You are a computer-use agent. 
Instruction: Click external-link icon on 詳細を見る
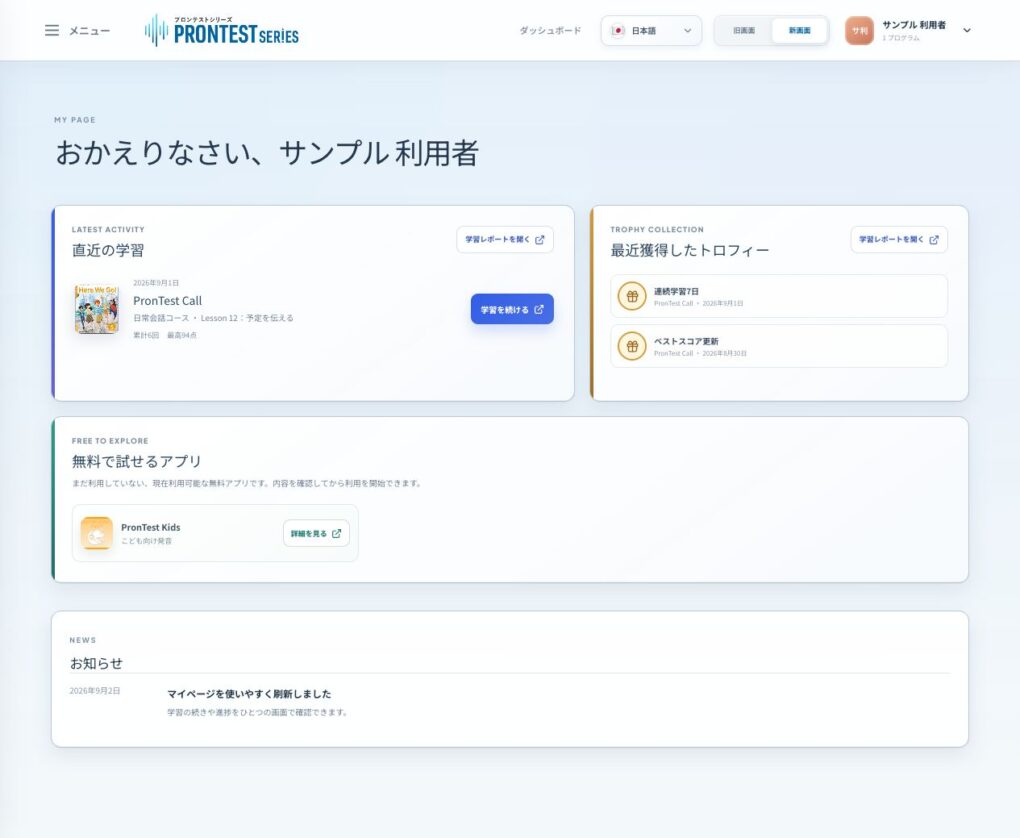[x=336, y=534]
